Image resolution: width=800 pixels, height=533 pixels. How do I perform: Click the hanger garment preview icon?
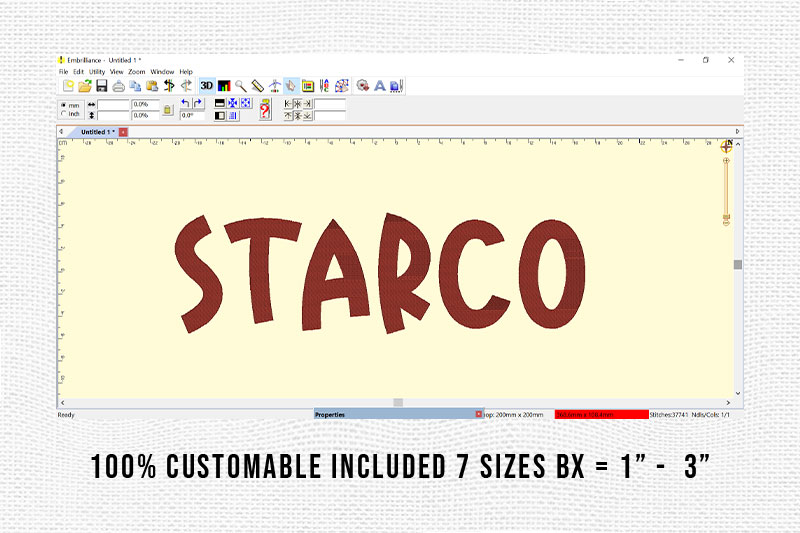tap(274, 86)
